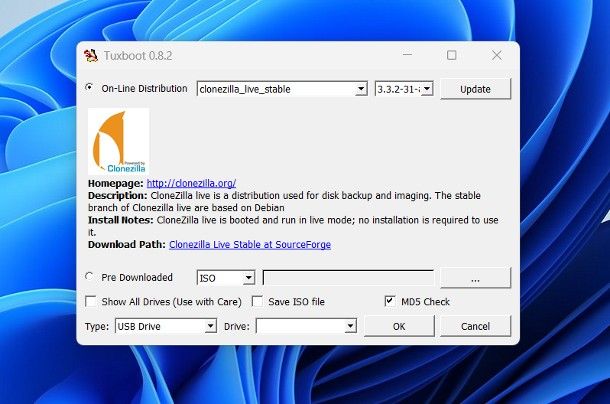Uncheck the MD5 Check checkbox
The image size is (610, 404).
point(390,301)
